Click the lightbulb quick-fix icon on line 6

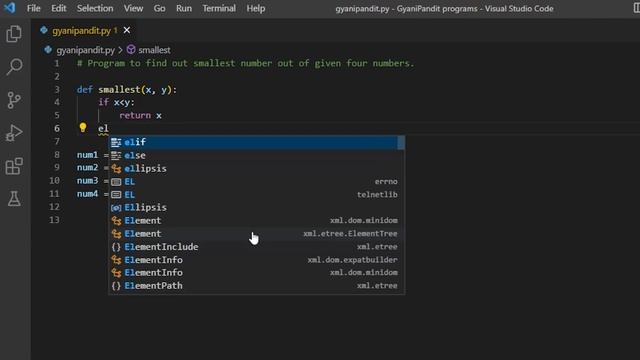[x=83, y=128]
